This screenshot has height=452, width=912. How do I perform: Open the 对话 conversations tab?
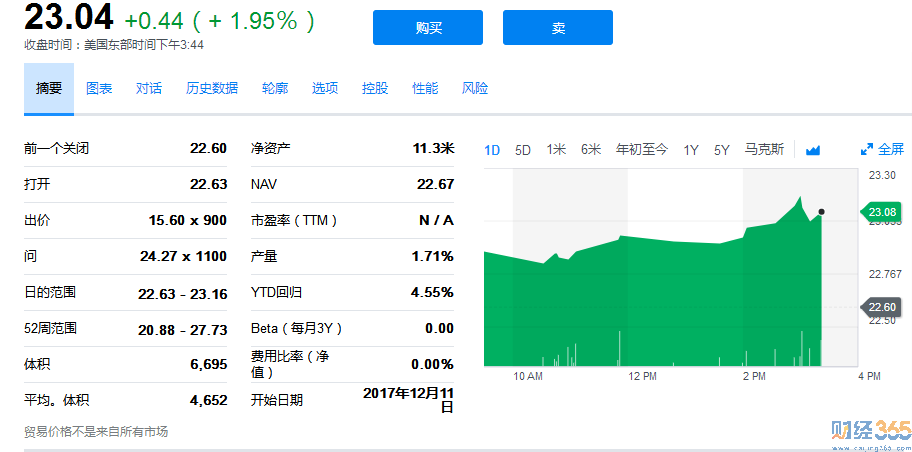coord(149,88)
